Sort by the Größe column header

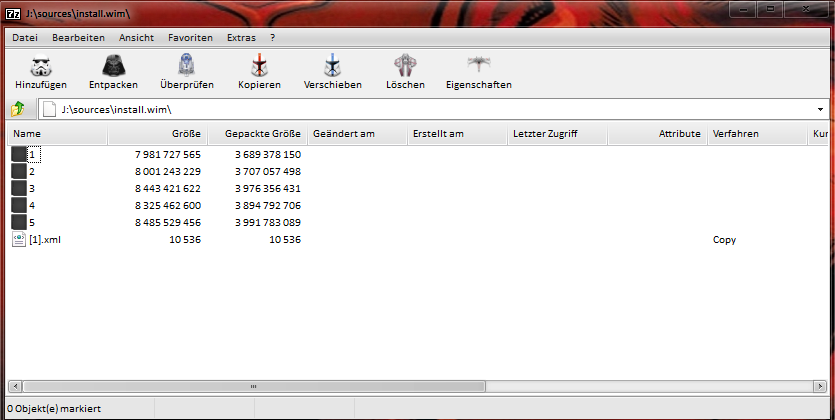click(x=158, y=134)
